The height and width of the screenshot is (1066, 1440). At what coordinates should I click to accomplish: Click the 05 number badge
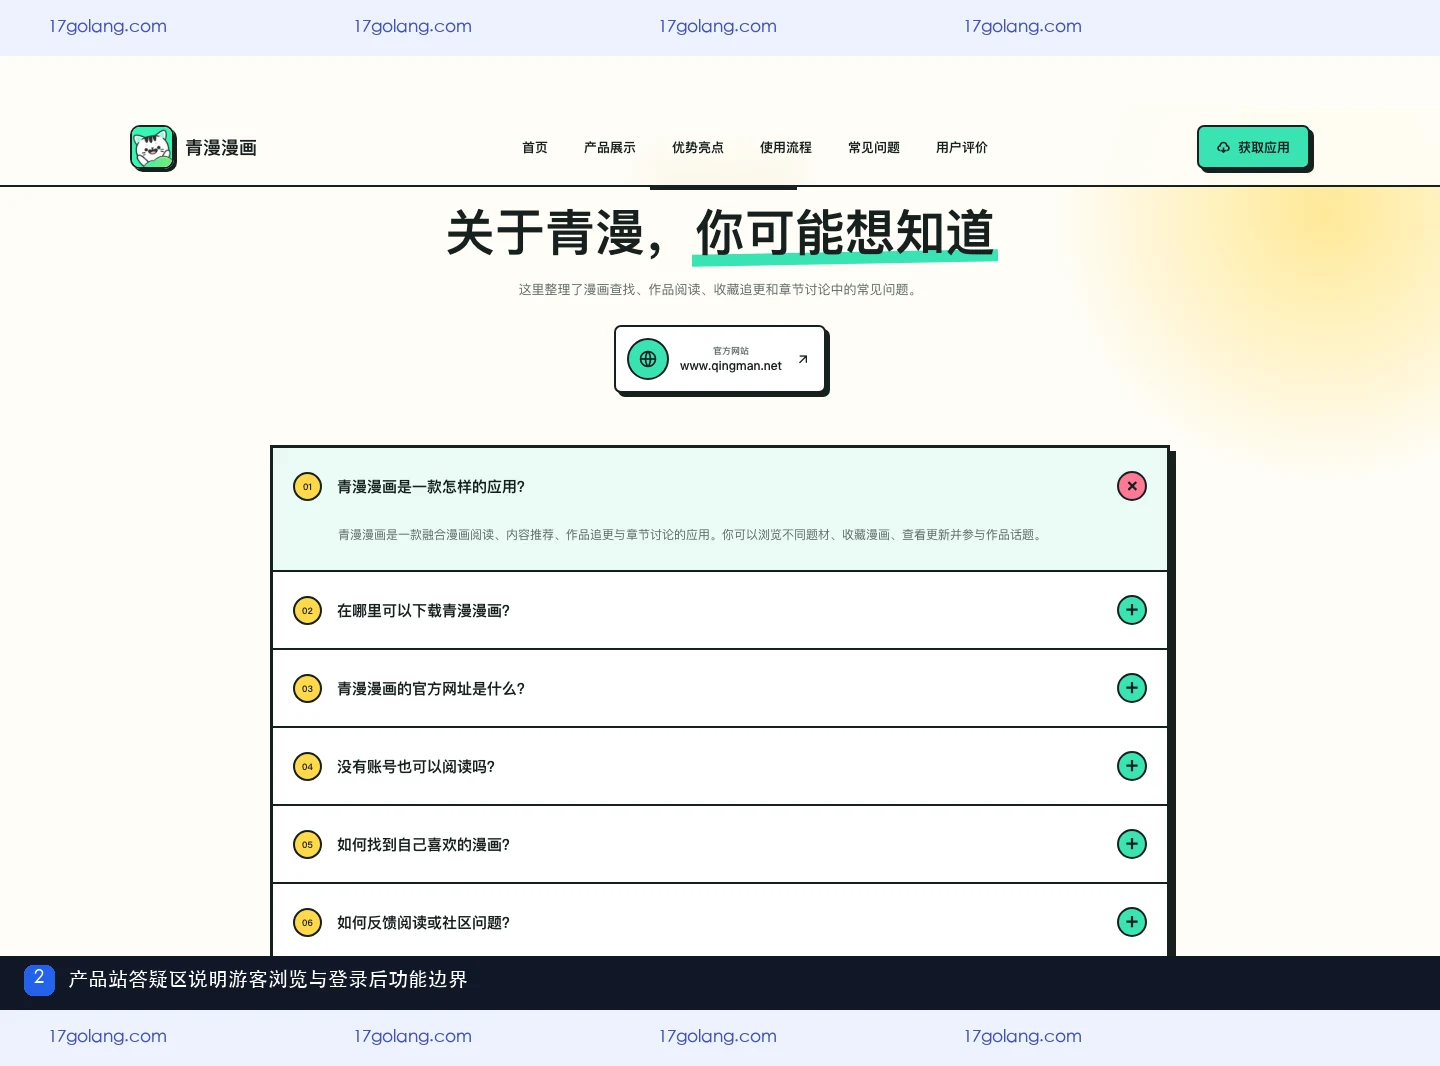(x=307, y=845)
